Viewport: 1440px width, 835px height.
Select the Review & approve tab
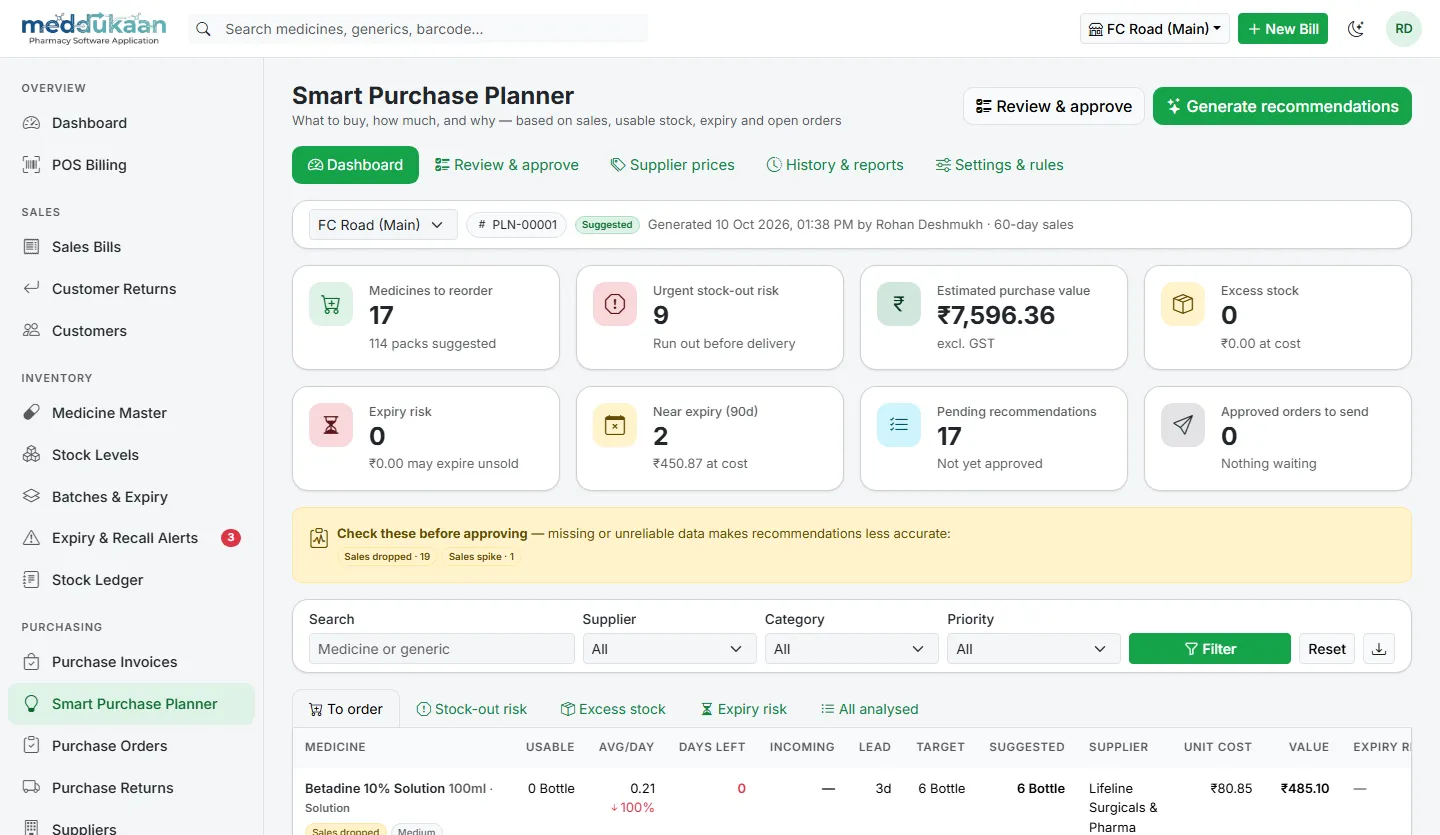(507, 165)
